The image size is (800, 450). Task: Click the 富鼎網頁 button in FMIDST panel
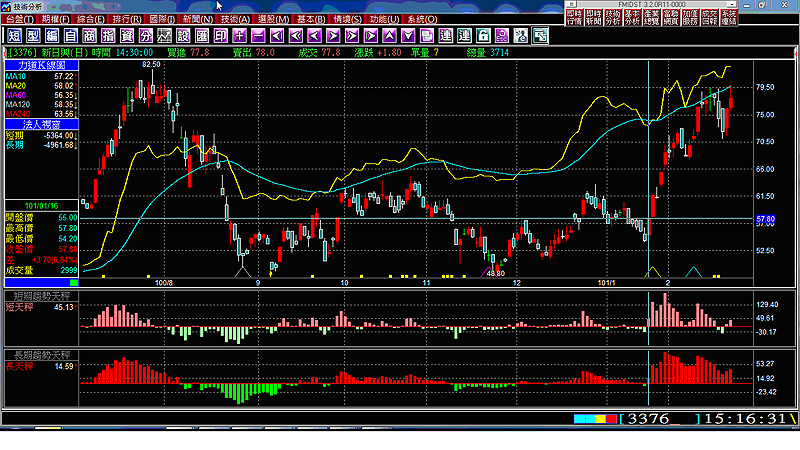point(671,17)
